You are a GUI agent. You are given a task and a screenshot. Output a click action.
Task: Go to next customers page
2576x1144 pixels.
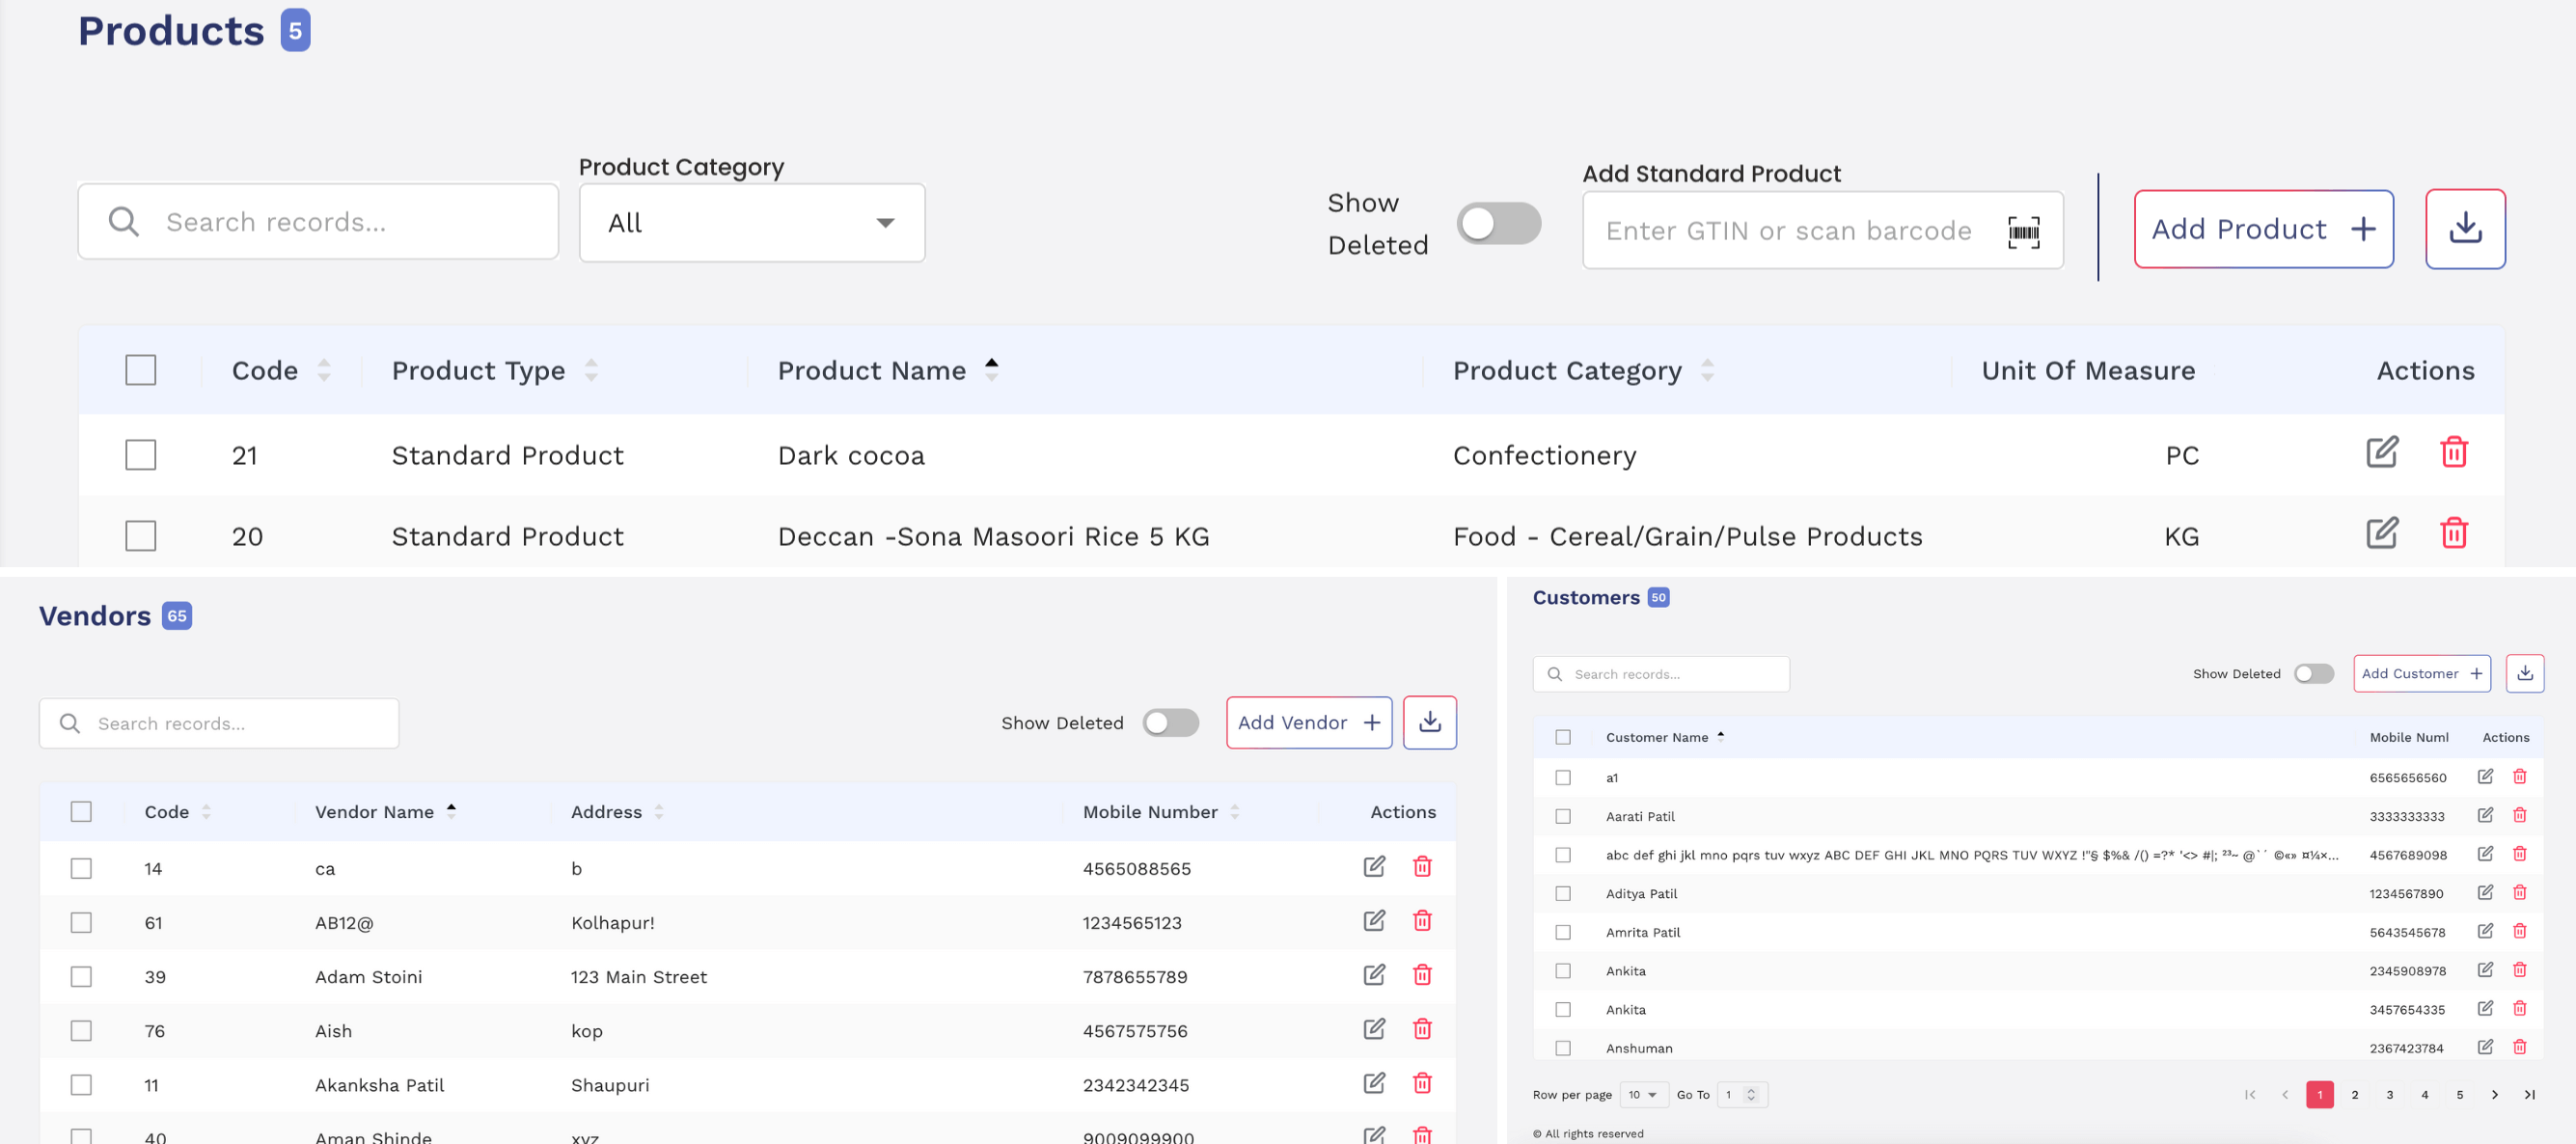2495,1094
